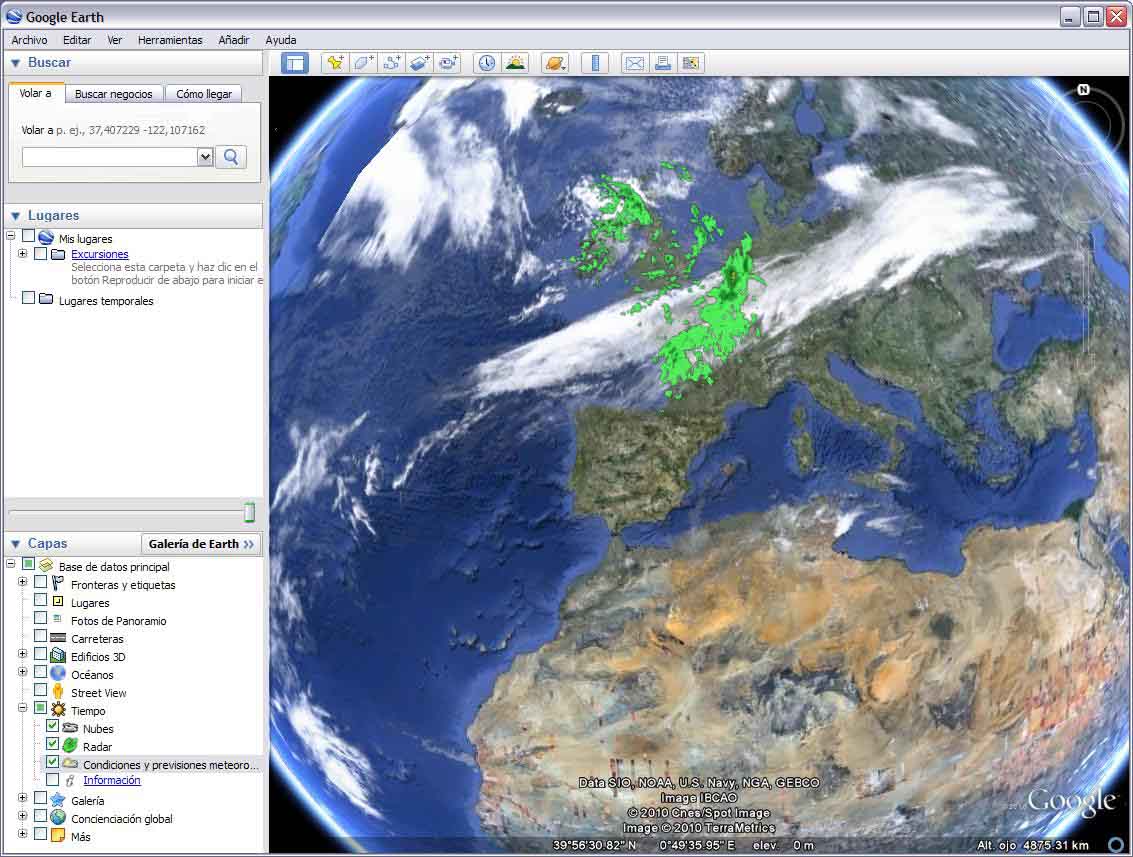Click the places opacity slider handle
1133x857 pixels.
[249, 512]
